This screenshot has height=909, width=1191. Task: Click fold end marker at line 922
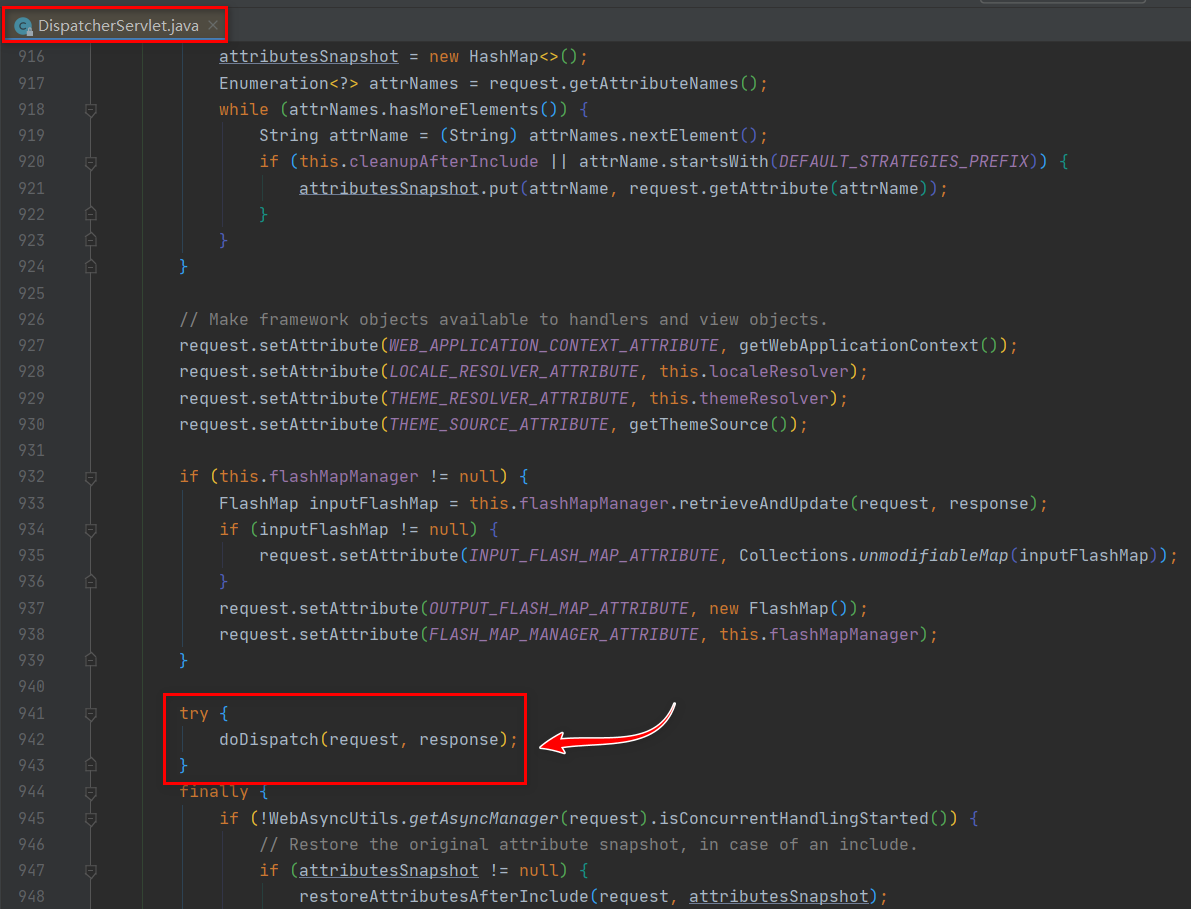tap(90, 214)
